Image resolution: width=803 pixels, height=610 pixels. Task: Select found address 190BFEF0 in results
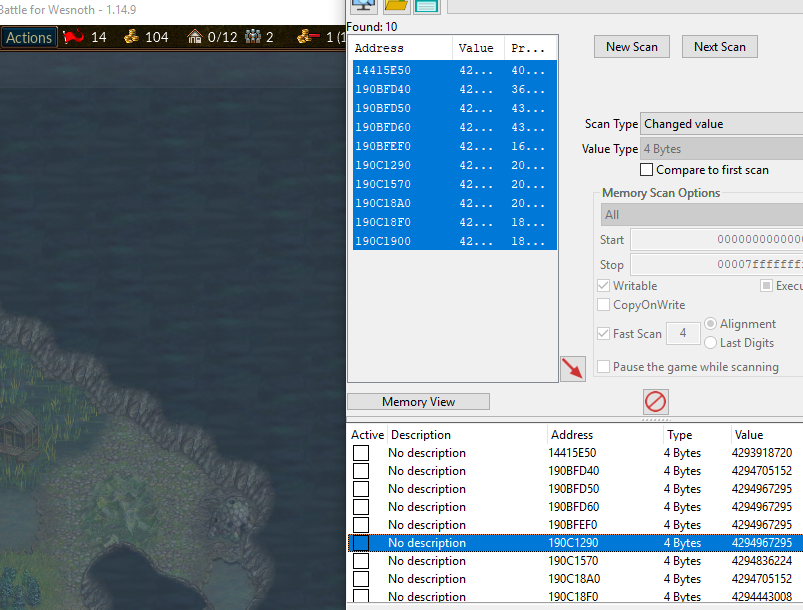pyautogui.click(x=454, y=146)
